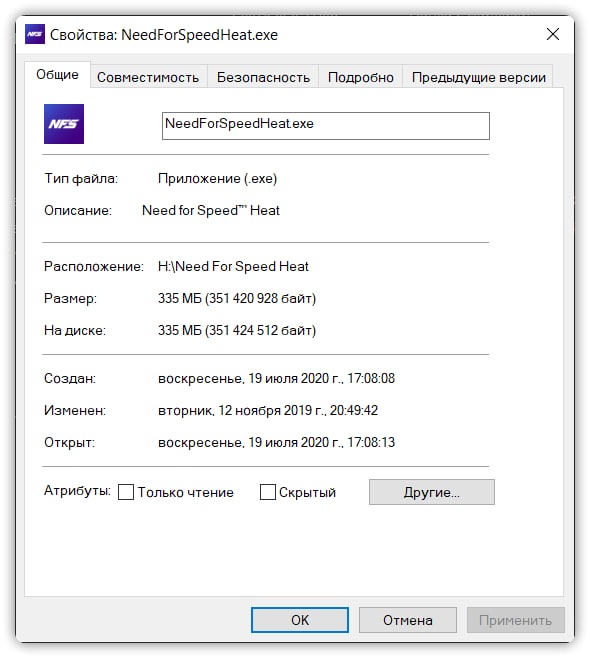Click the window title Свойства: NeedForSpeedHeat.exe

click(x=164, y=34)
